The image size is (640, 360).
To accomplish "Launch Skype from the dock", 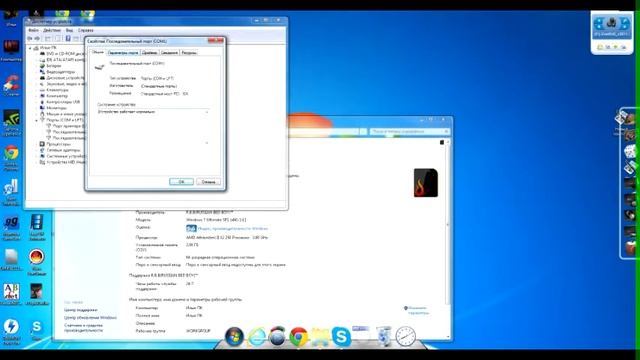I will tap(341, 337).
